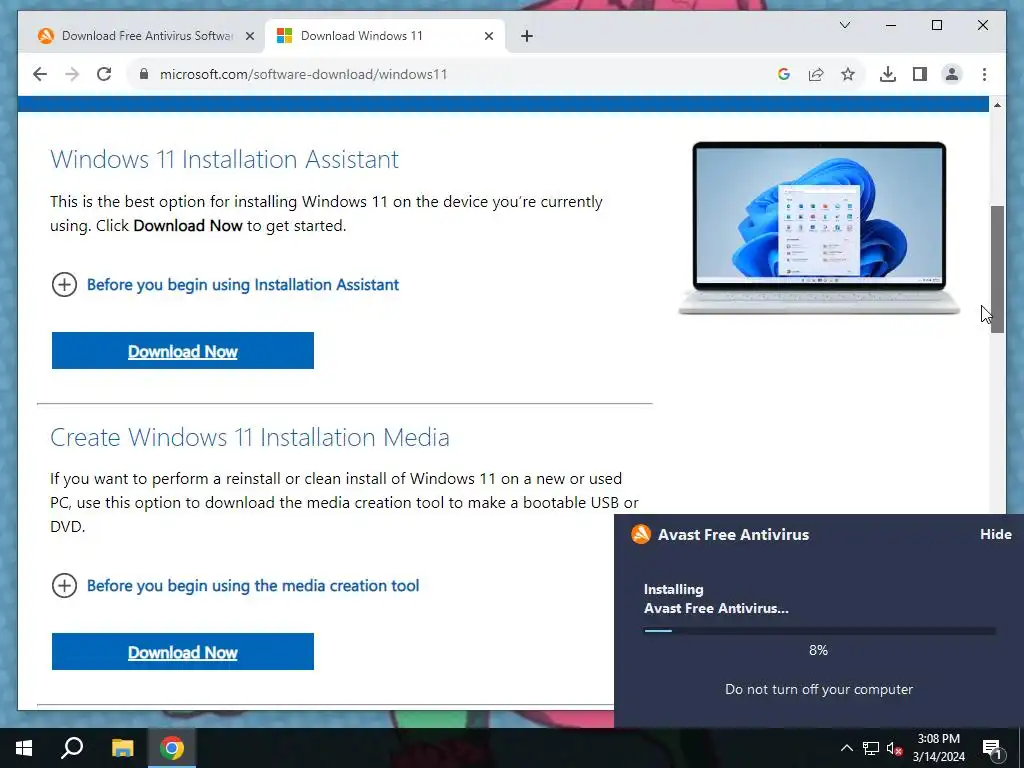
Task: Switch to Download Free Antivirus tab
Action: [x=146, y=36]
